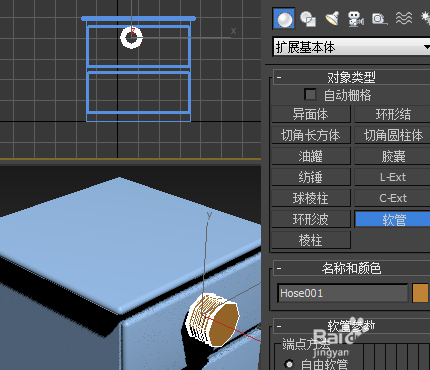
Task: Select the white hose ring in top viewport
Action: click(x=131, y=38)
